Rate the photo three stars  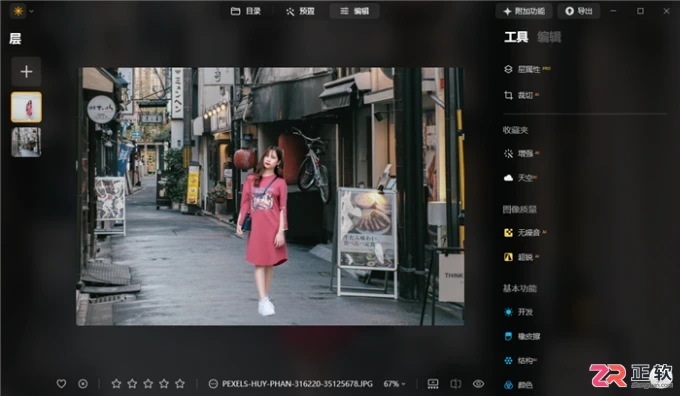tap(148, 384)
